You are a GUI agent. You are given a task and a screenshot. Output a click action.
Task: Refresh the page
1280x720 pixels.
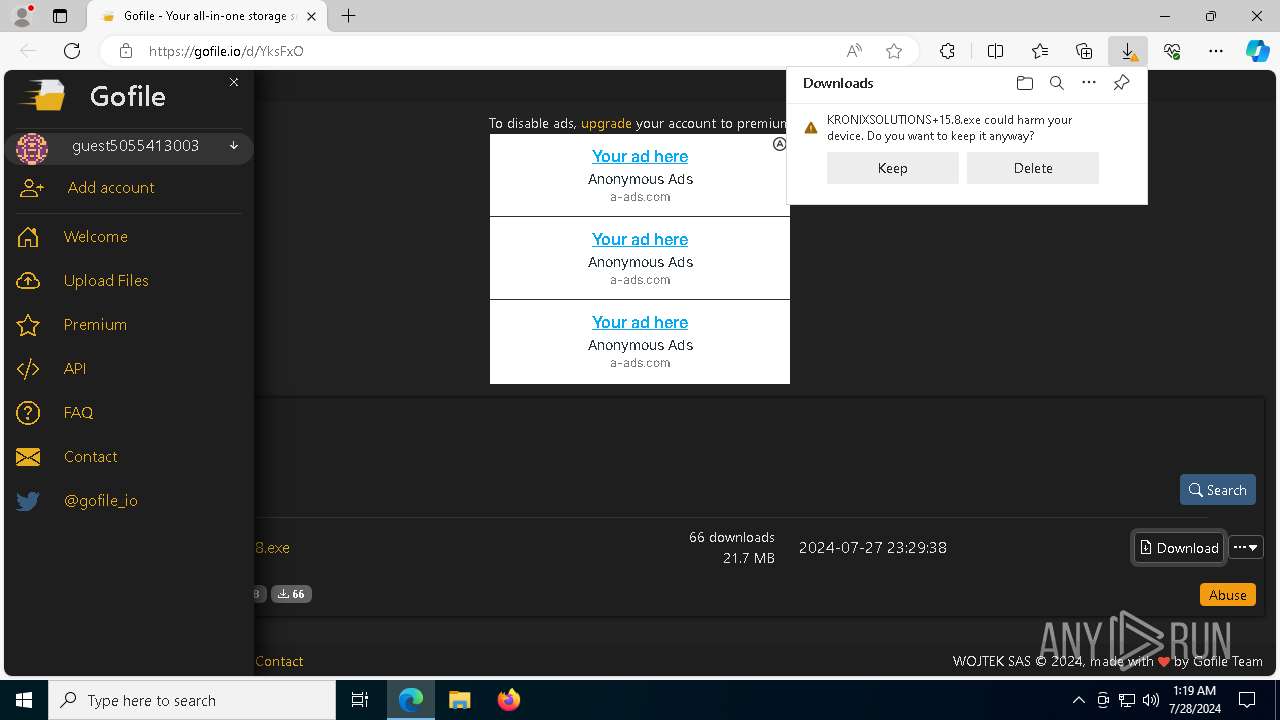[72, 51]
